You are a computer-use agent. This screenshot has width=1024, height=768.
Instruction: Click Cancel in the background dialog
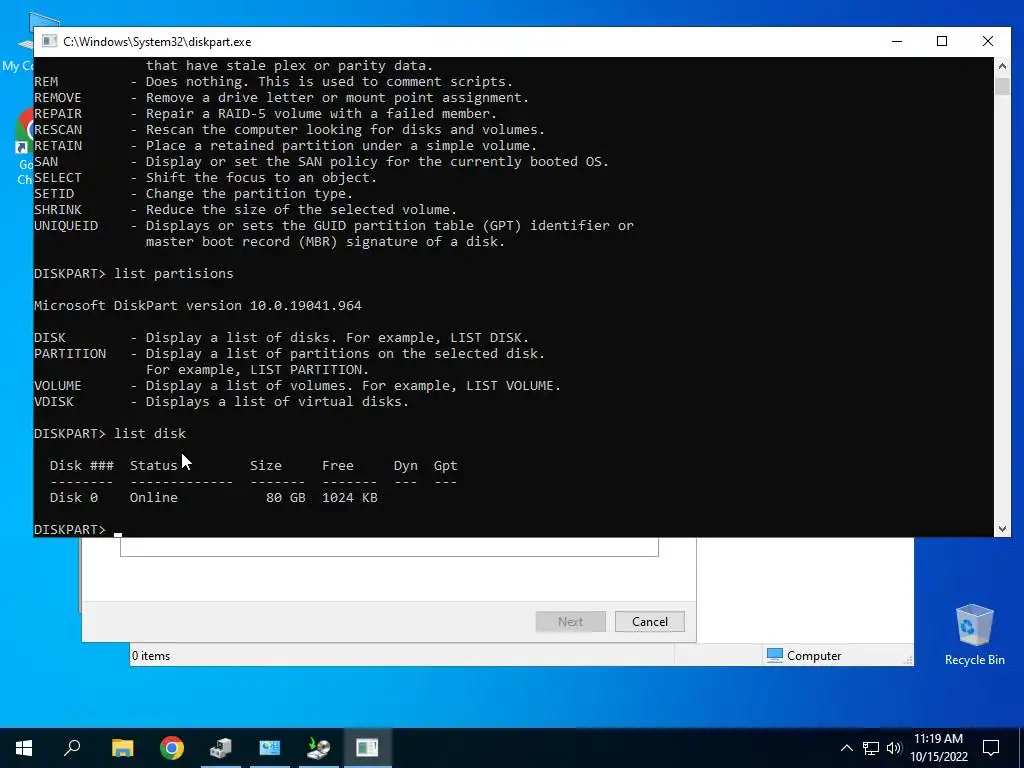[x=650, y=622]
